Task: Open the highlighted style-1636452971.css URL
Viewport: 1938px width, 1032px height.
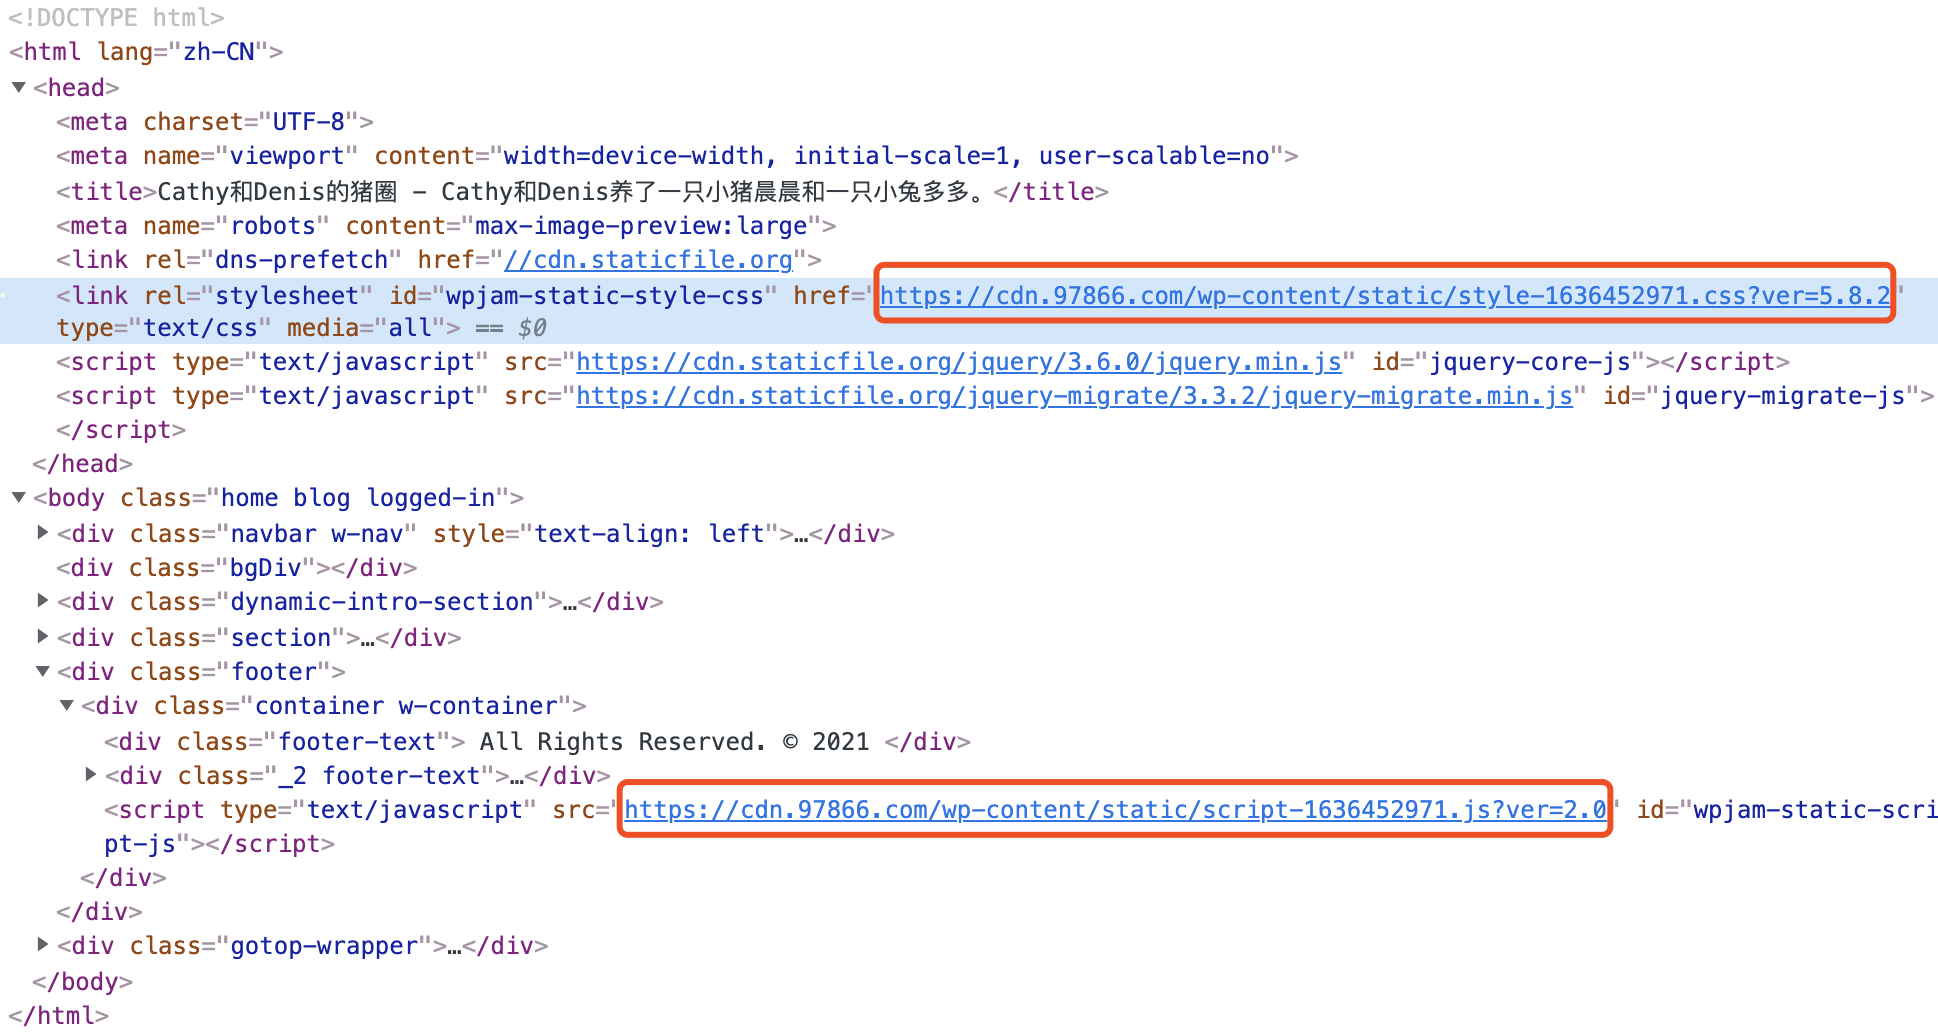Action: point(1383,295)
